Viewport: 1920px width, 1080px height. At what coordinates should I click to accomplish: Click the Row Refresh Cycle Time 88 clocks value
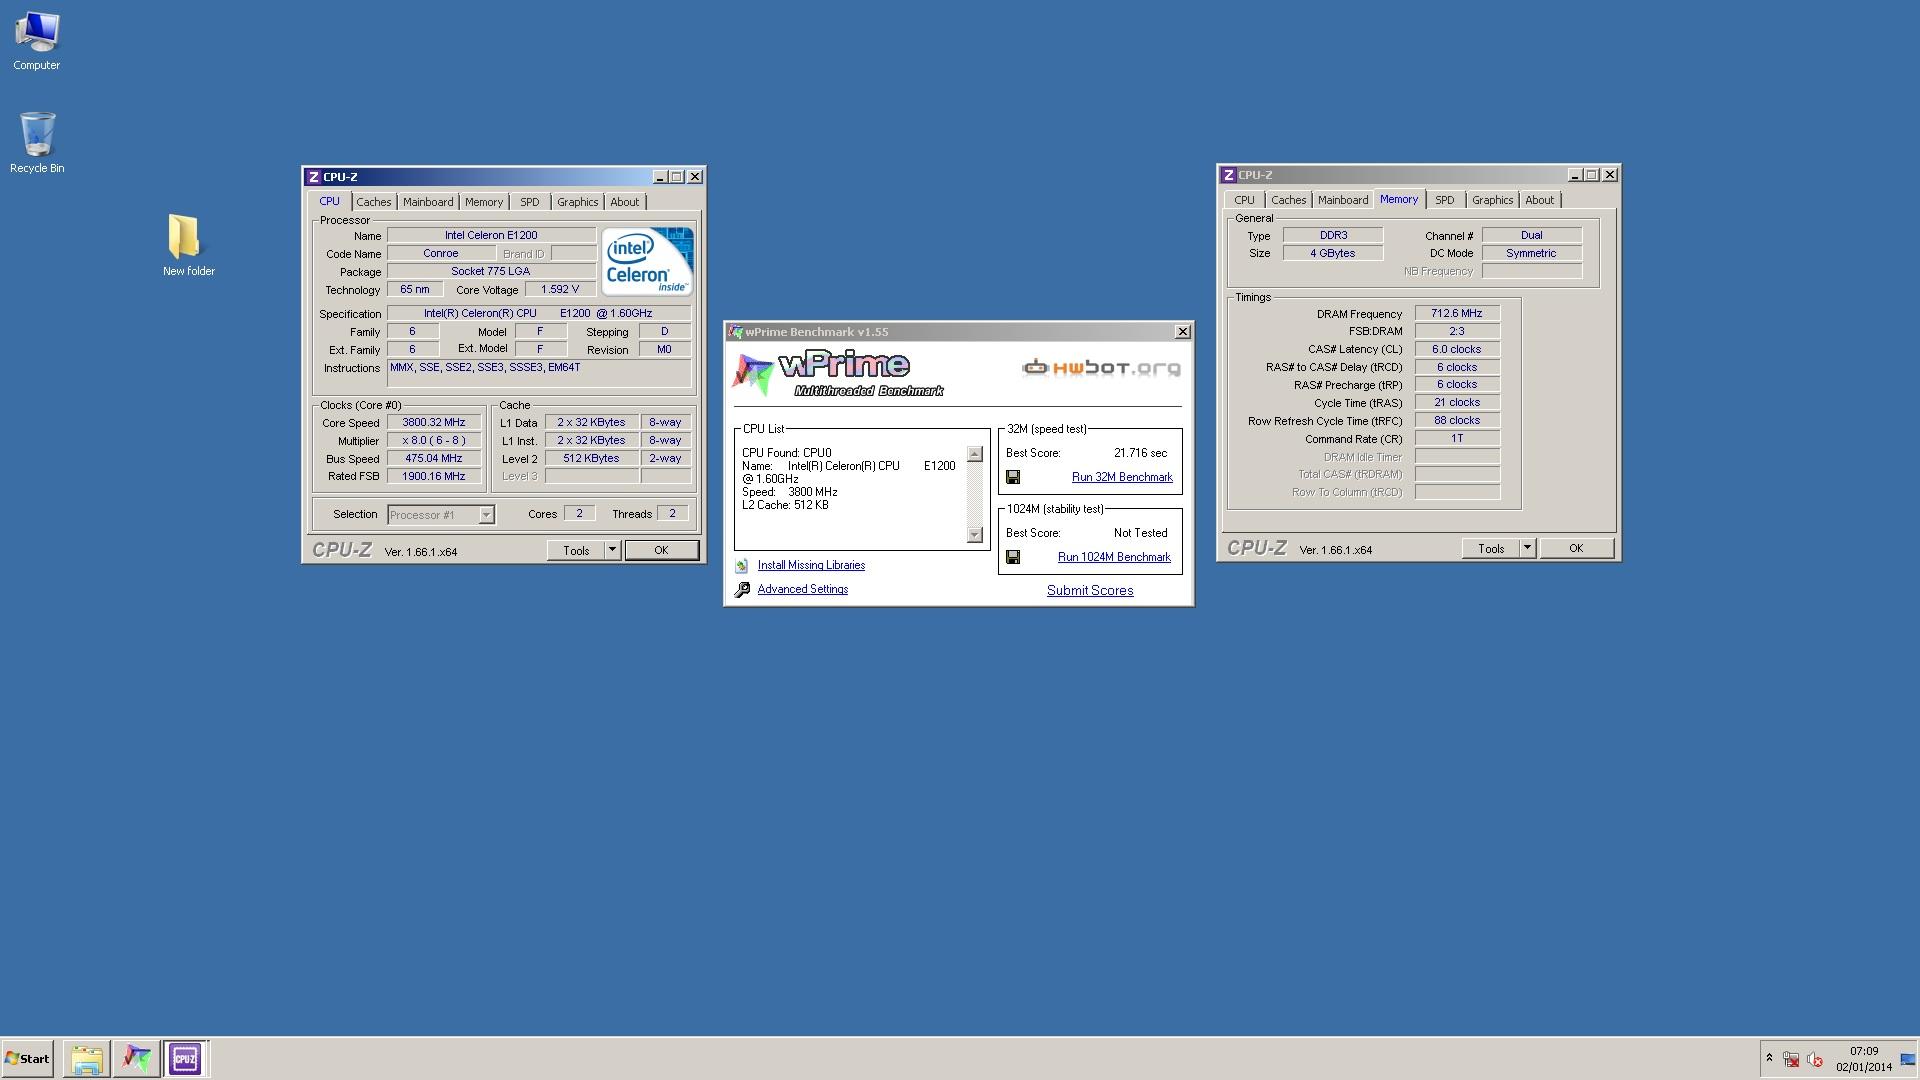1457,421
